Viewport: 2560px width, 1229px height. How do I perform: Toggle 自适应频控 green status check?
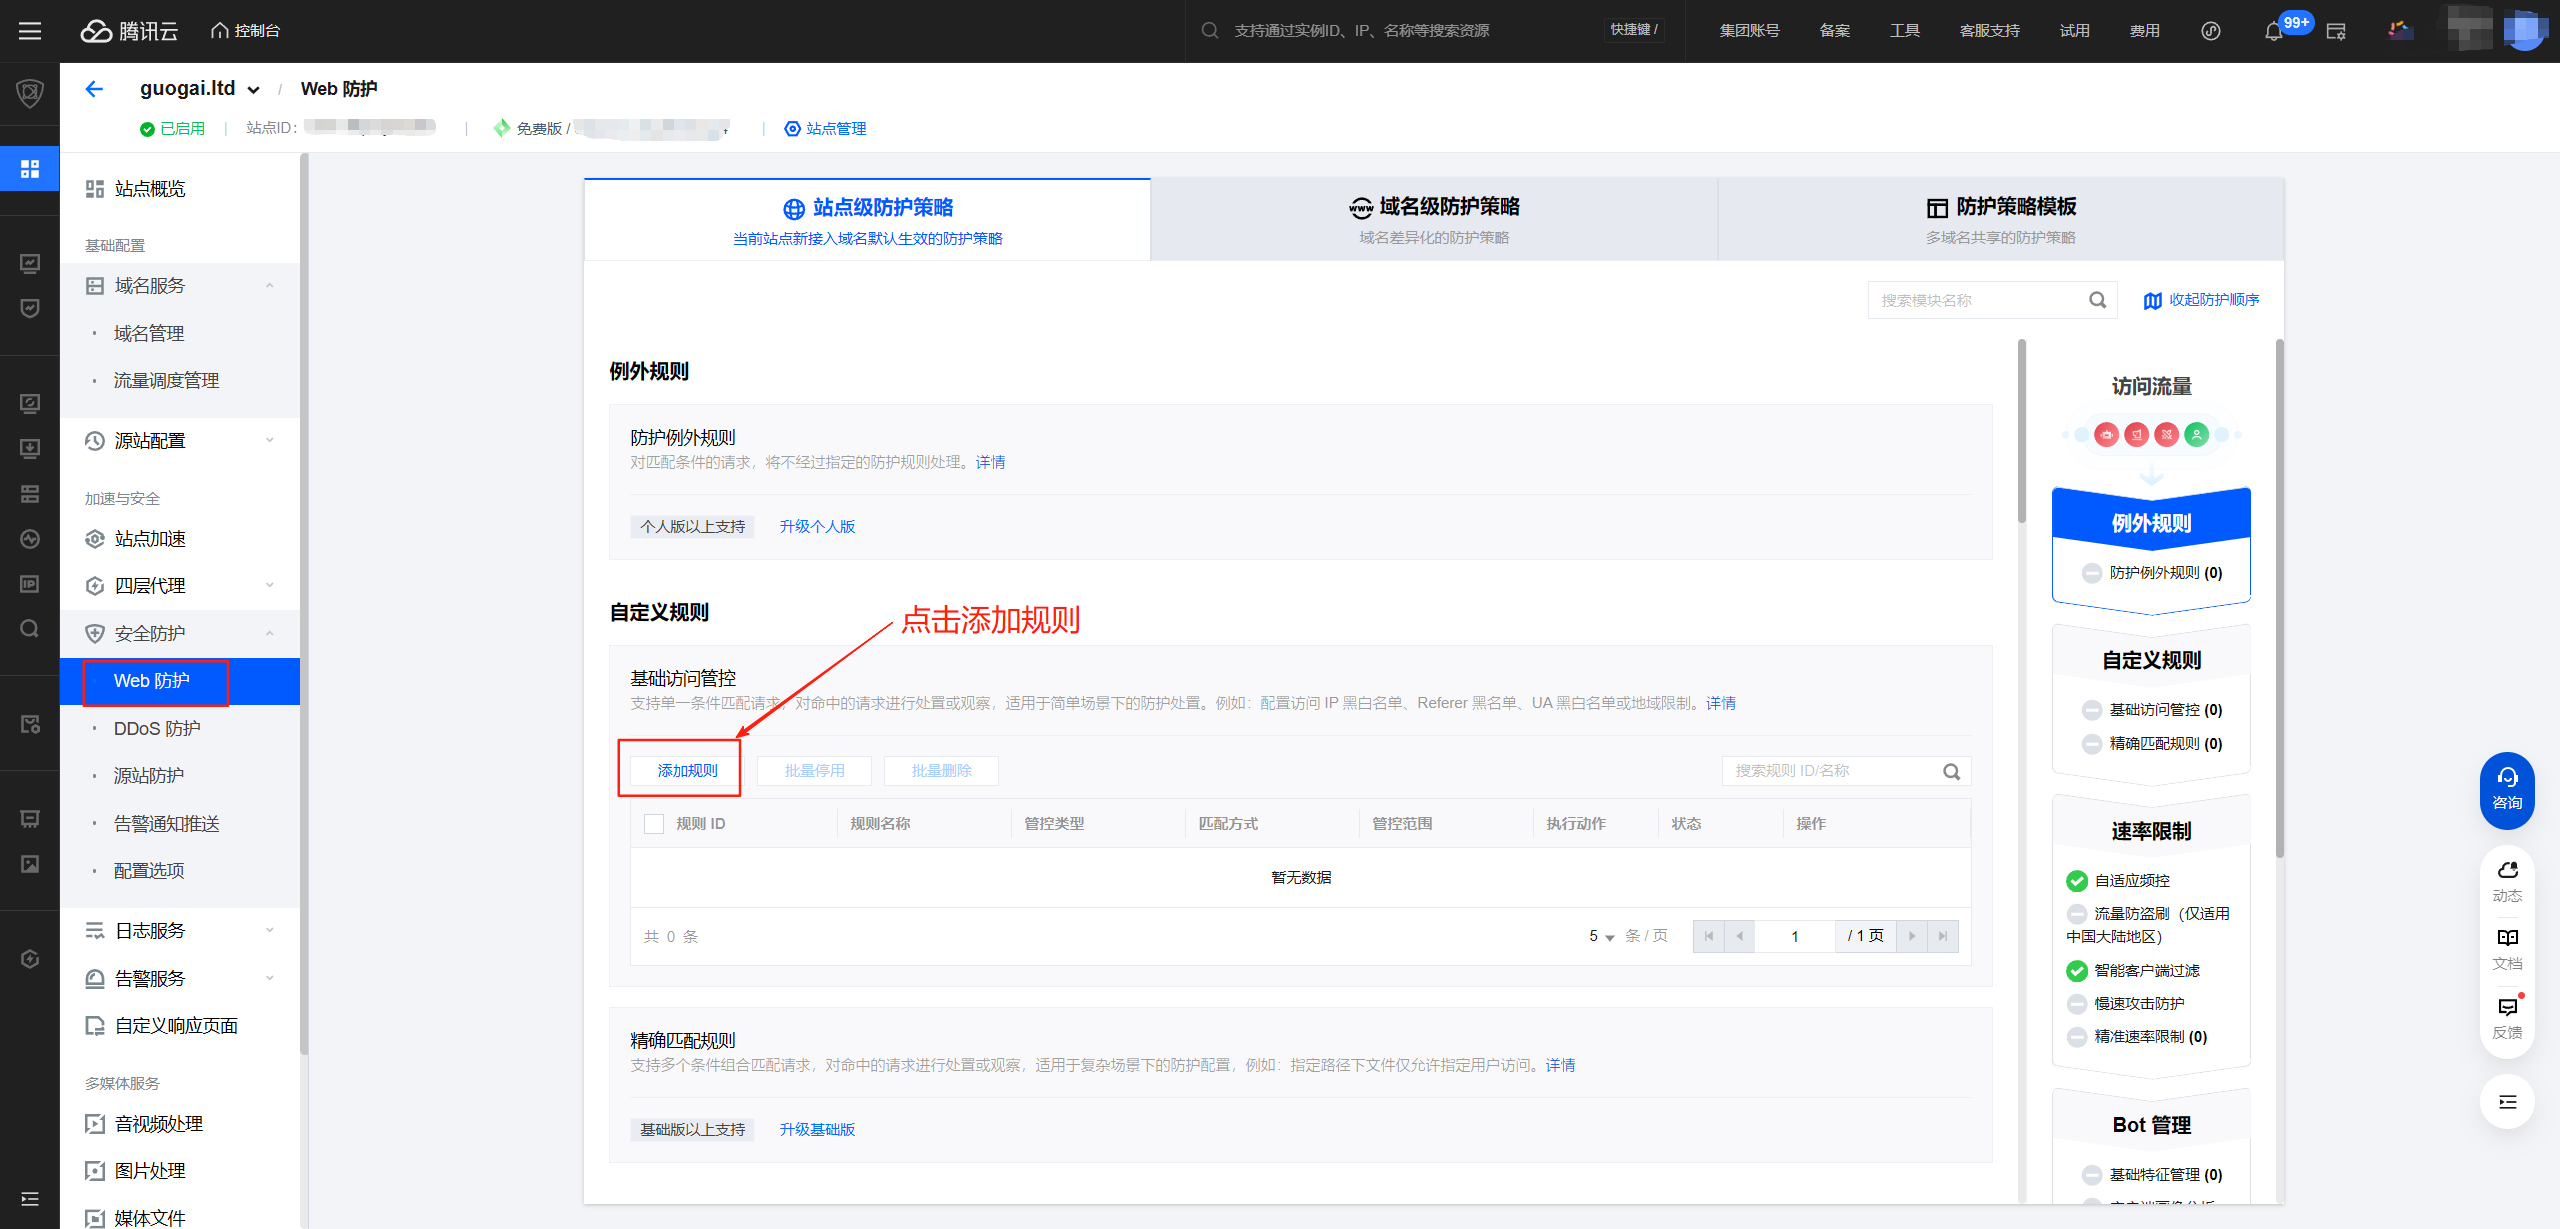[2077, 881]
